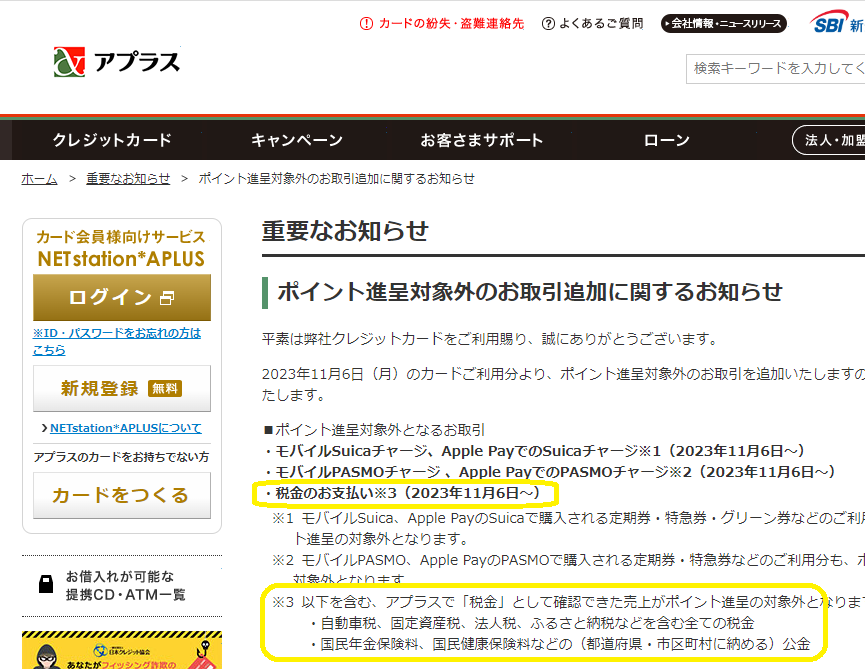Click the ポイント進呈対象外のお取引追加に関するお知らせ heading
Screen dimensions: 865x669
[530, 292]
